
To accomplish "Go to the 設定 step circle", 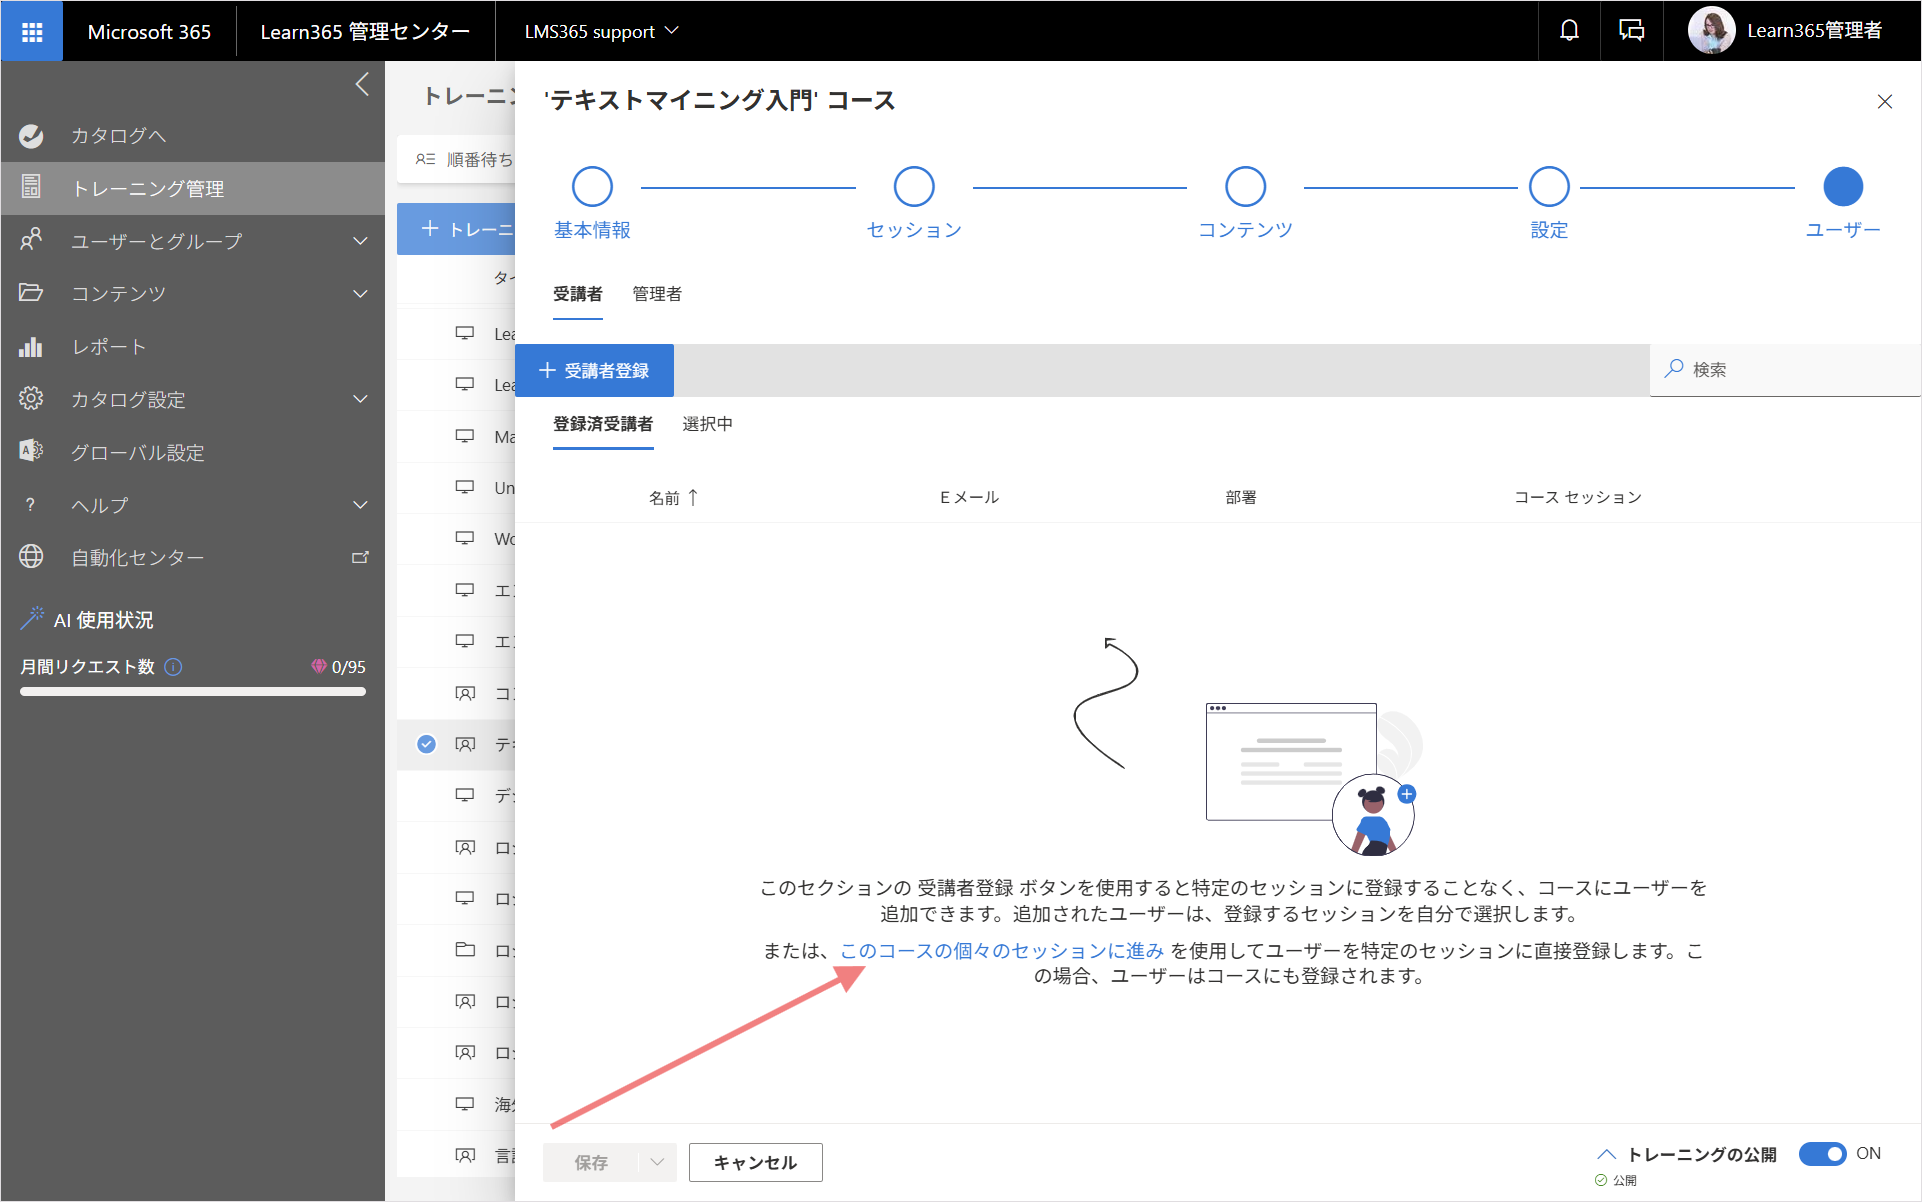I will (1549, 186).
